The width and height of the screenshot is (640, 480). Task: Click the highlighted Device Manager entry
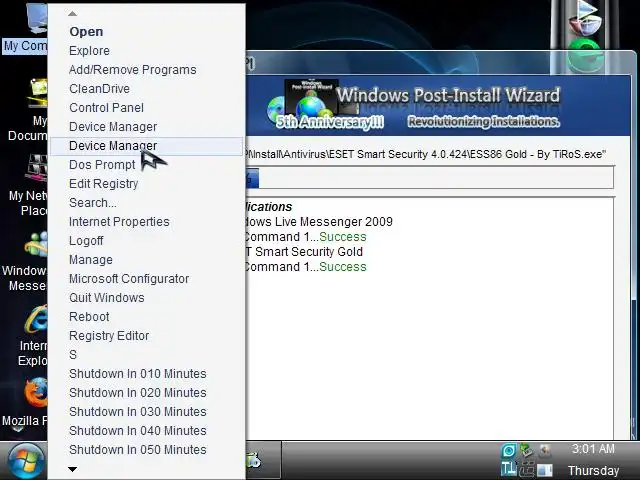tap(147, 146)
